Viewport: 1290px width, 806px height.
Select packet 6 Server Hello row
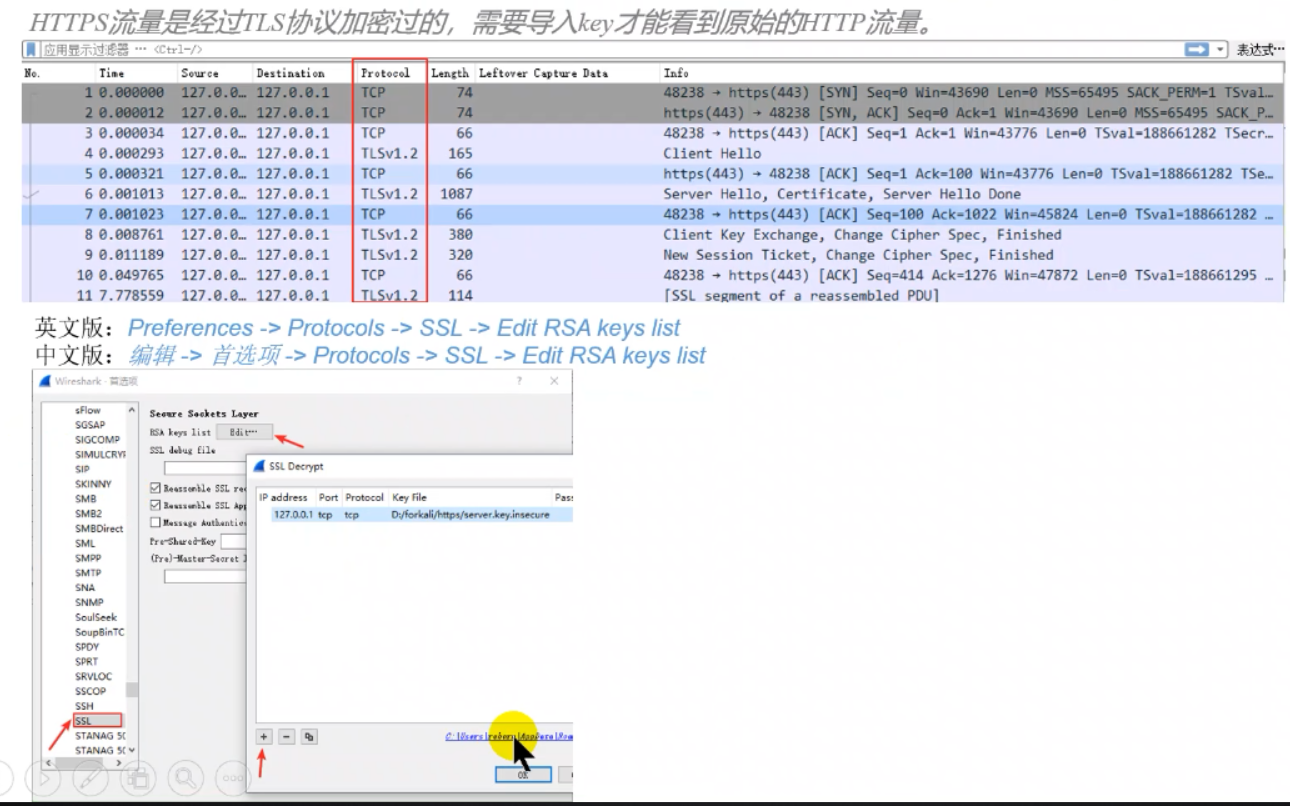(653, 194)
